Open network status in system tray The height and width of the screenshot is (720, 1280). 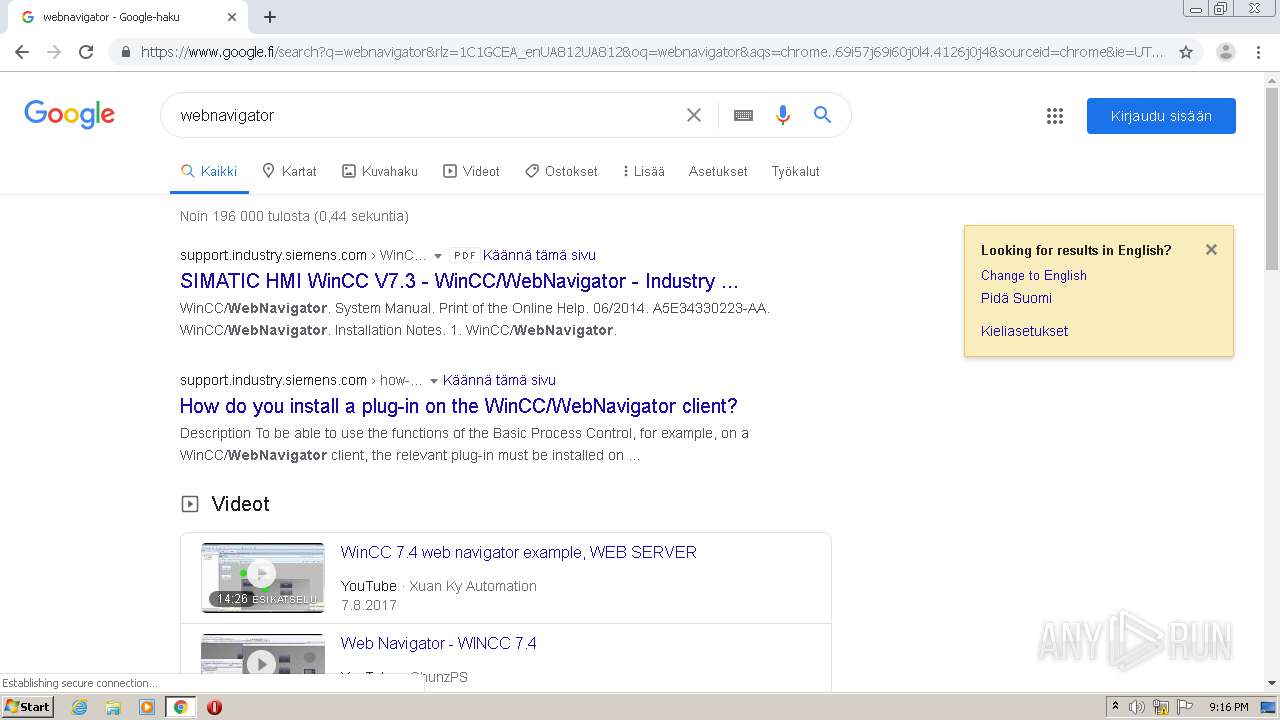click(1161, 707)
